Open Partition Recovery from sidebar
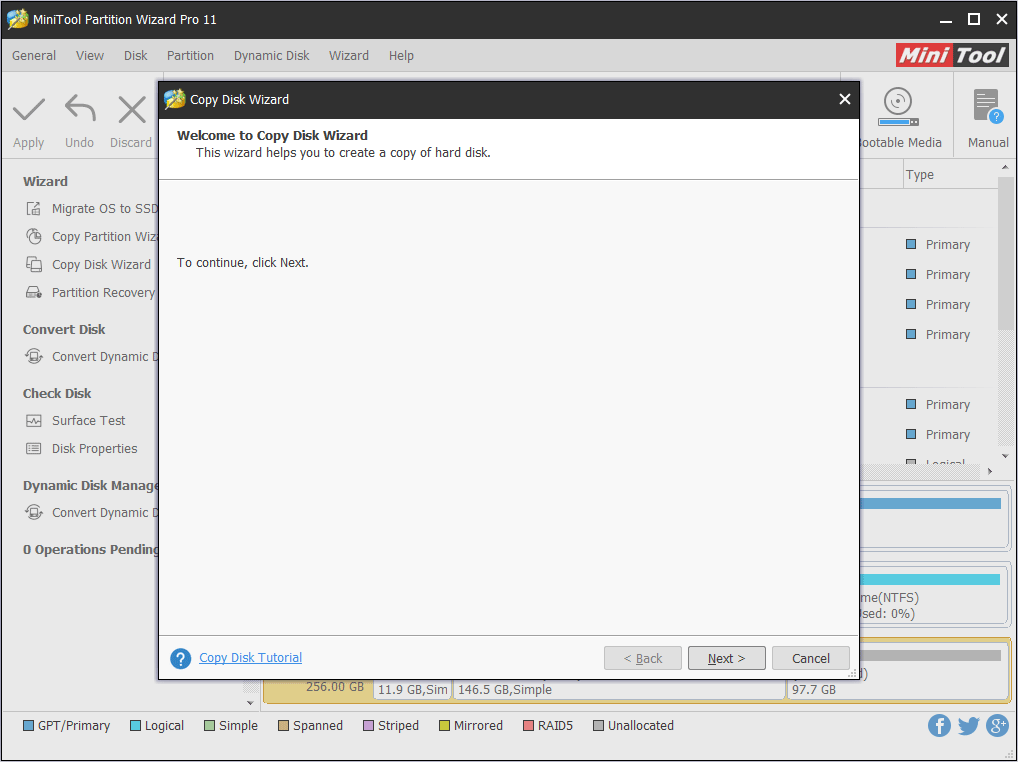Viewport: 1018px width, 762px height. [x=102, y=293]
